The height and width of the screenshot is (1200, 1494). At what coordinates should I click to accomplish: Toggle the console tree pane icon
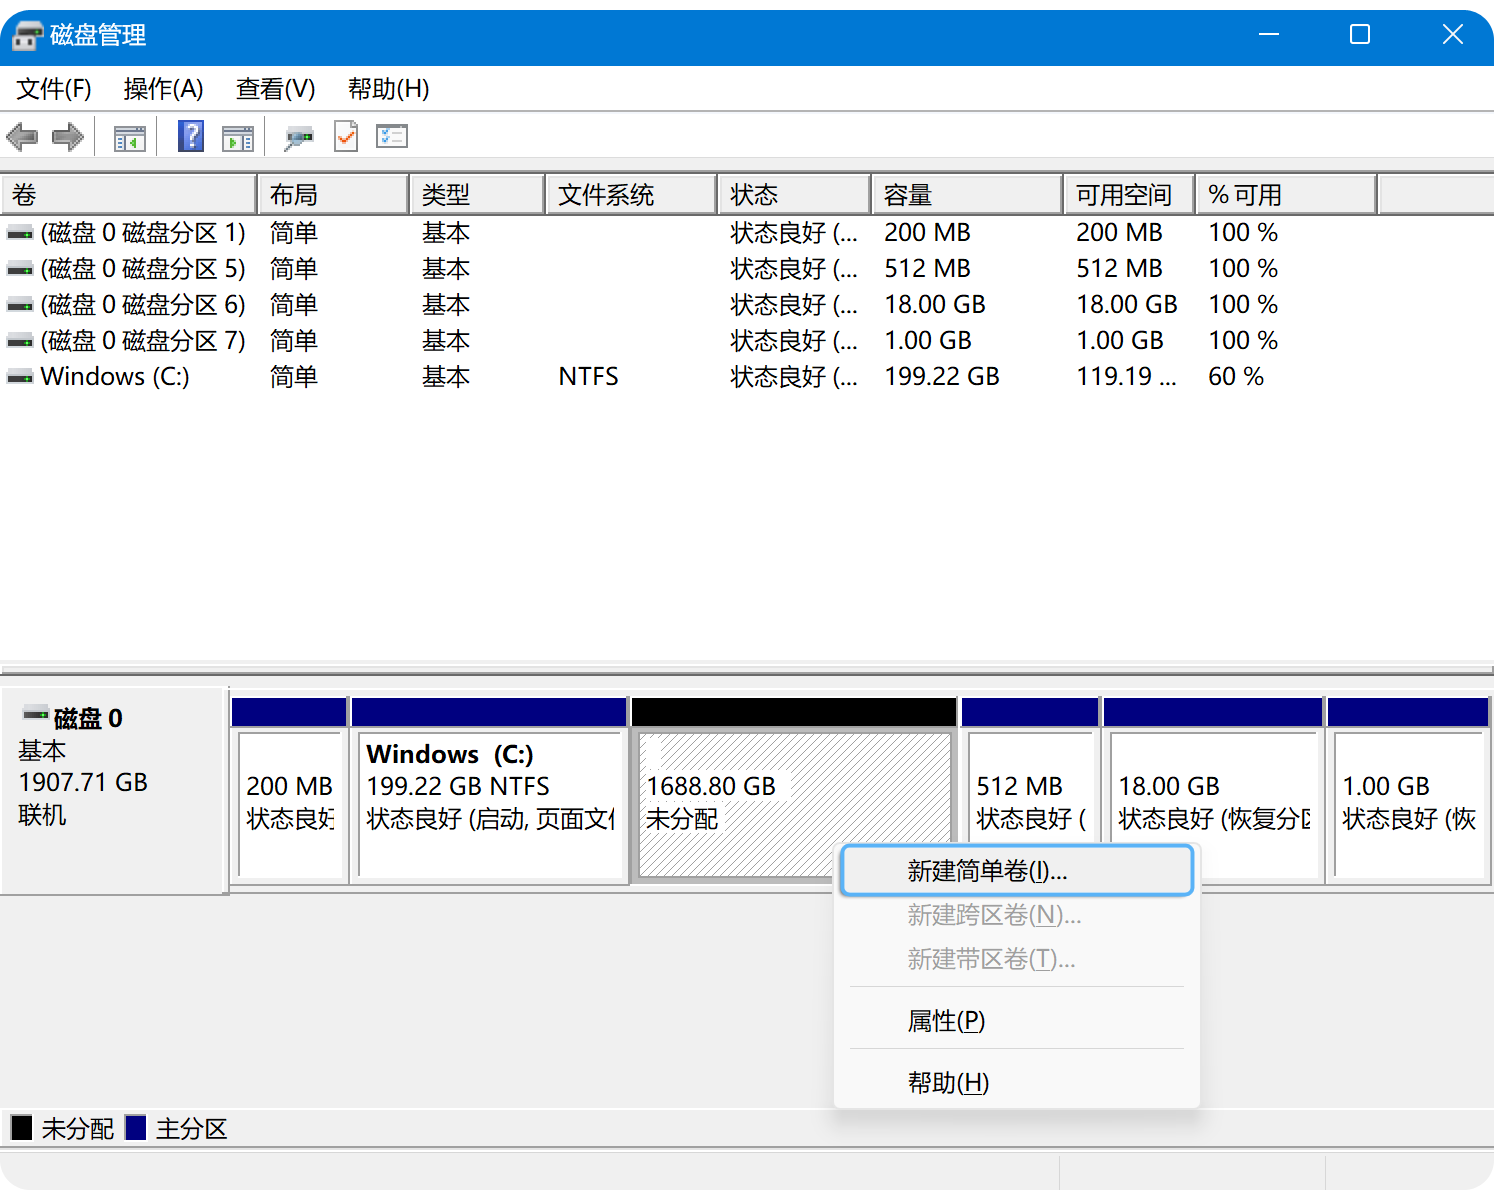click(129, 137)
